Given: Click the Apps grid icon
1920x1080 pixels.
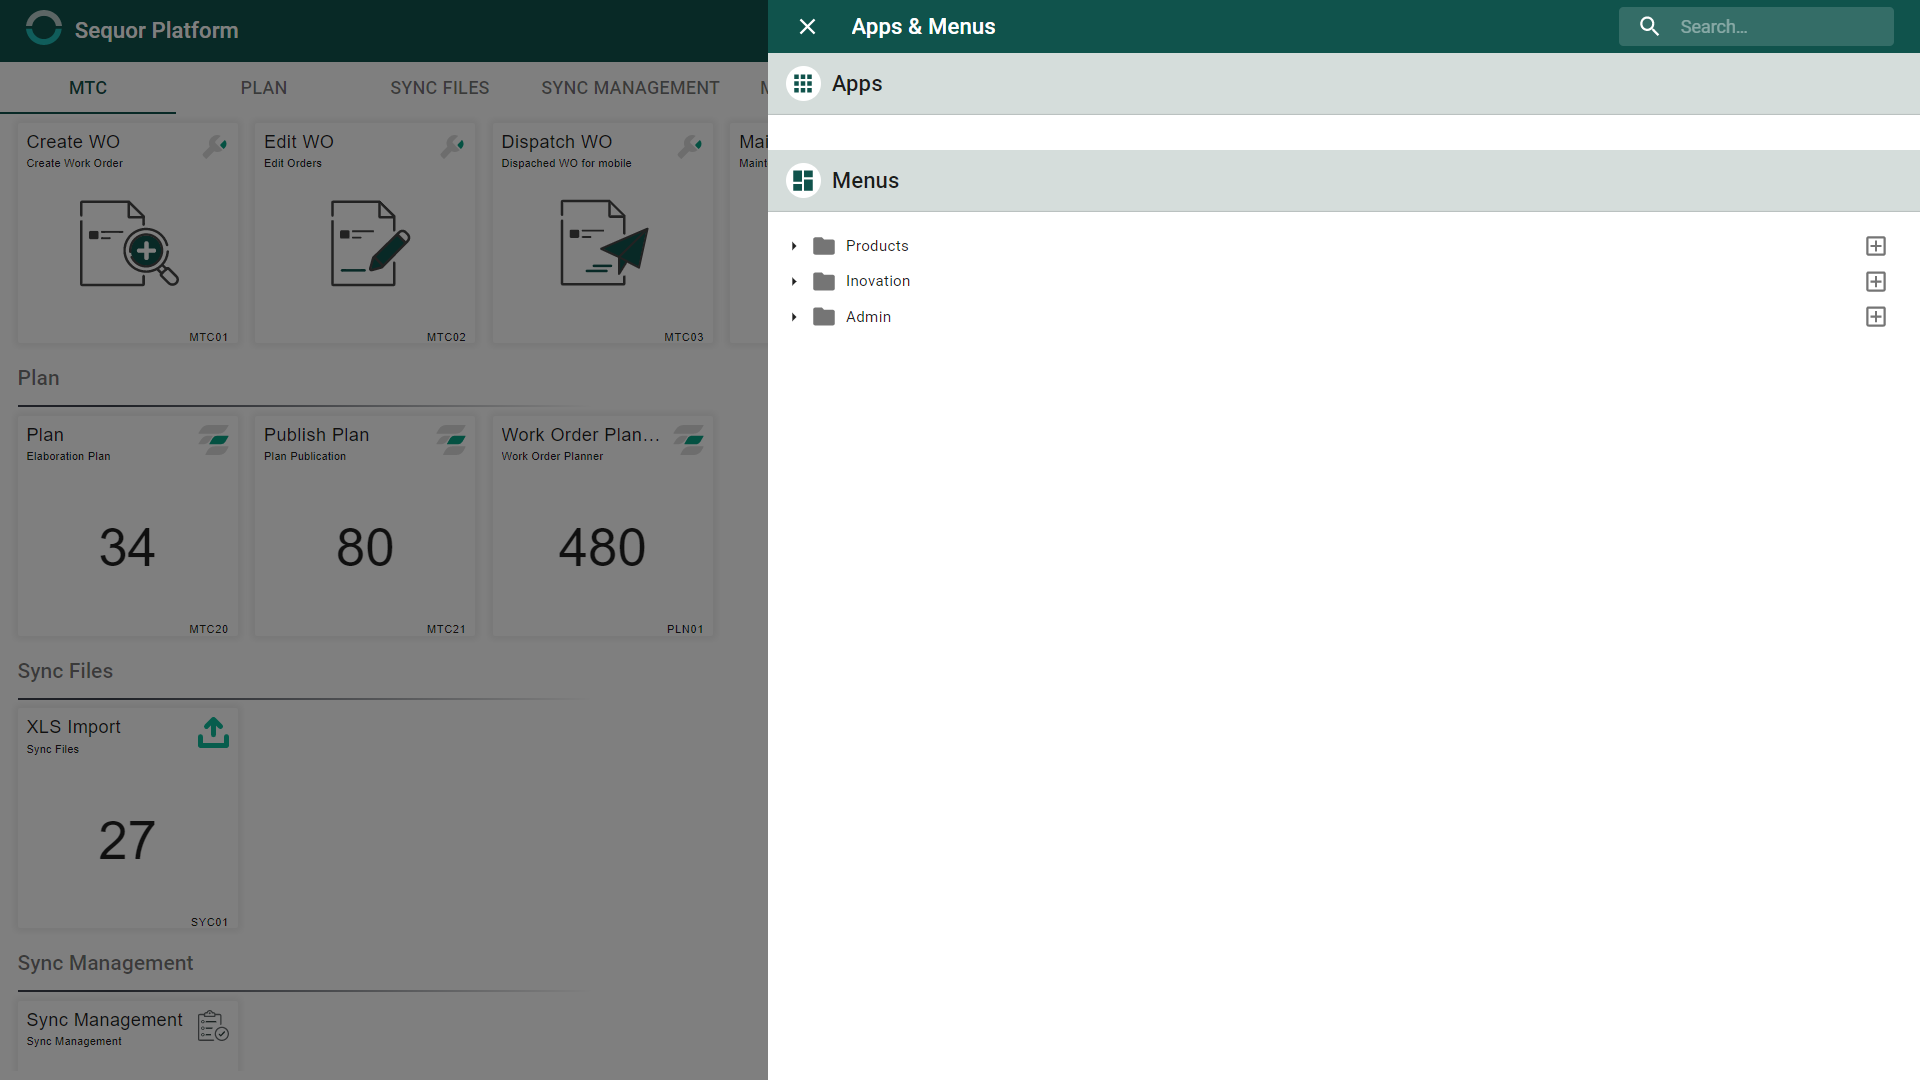Looking at the screenshot, I should tap(803, 84).
